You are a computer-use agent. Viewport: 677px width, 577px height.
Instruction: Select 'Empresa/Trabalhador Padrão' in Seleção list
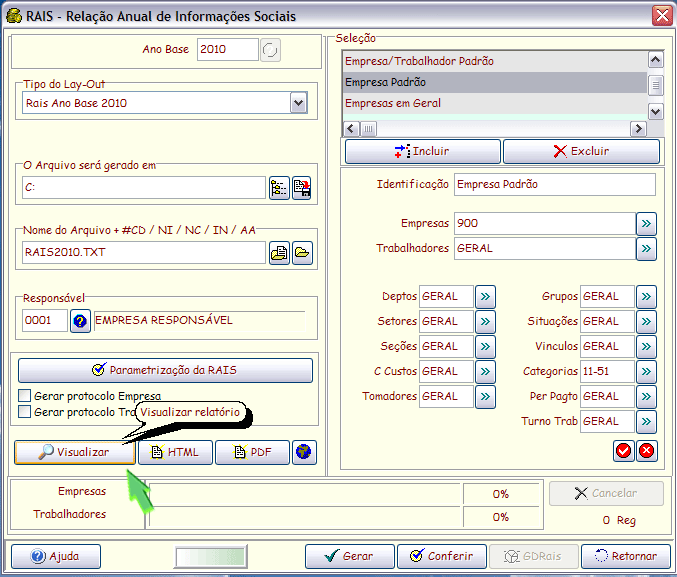[495, 61]
